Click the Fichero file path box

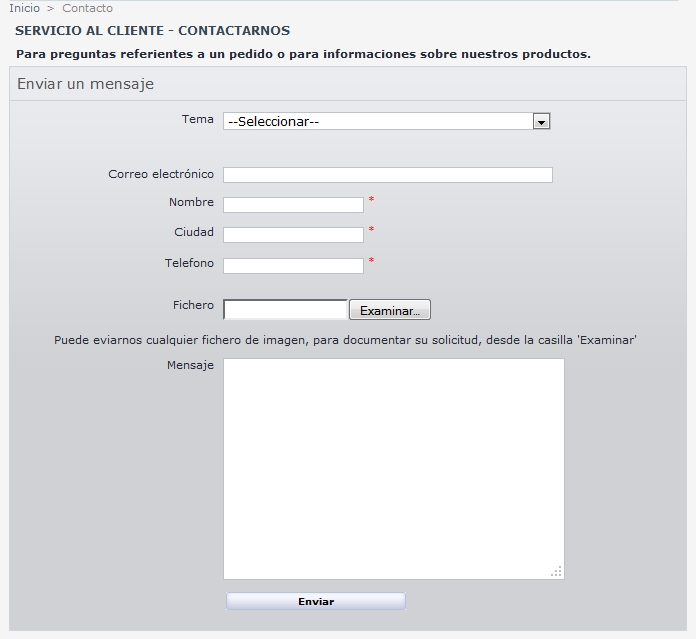285,309
